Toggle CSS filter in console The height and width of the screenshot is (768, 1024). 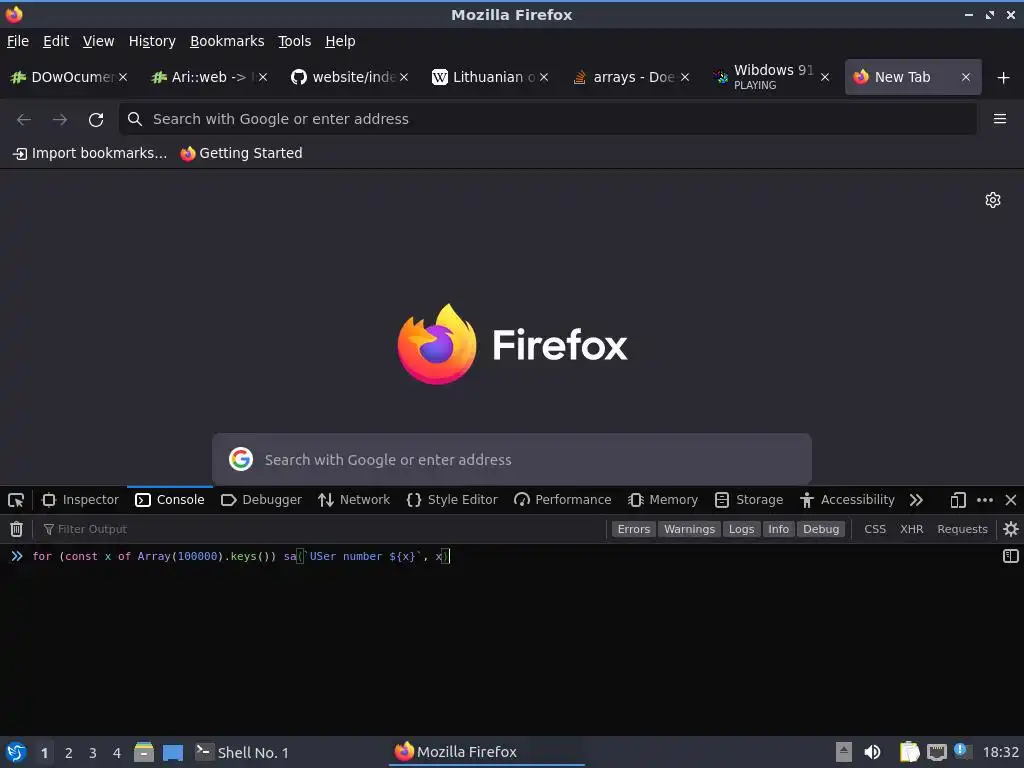875,529
